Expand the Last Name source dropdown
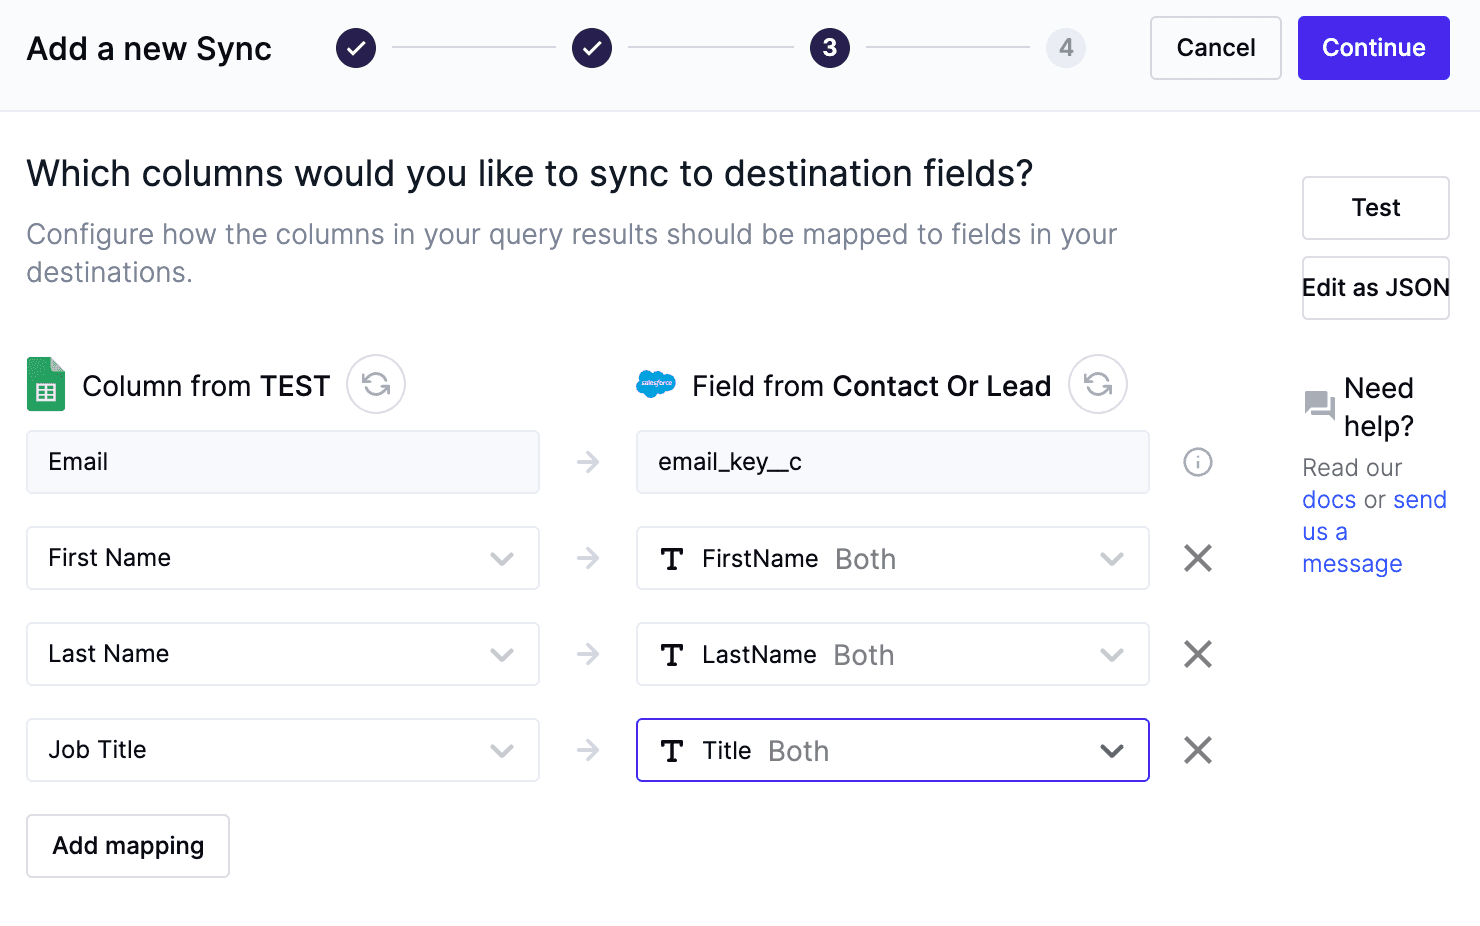 283,654
